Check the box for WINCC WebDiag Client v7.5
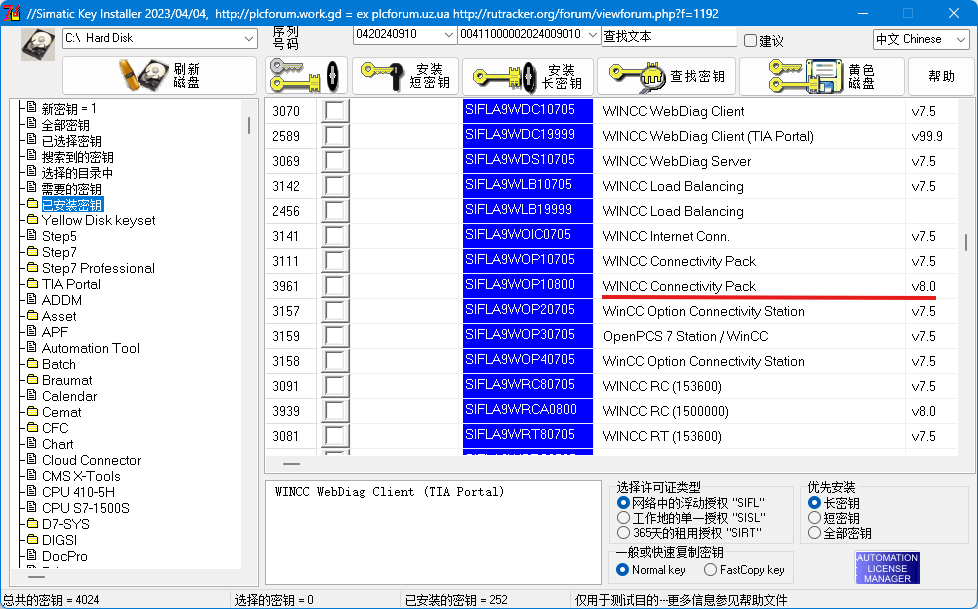The height and width of the screenshot is (609, 978). [x=335, y=111]
